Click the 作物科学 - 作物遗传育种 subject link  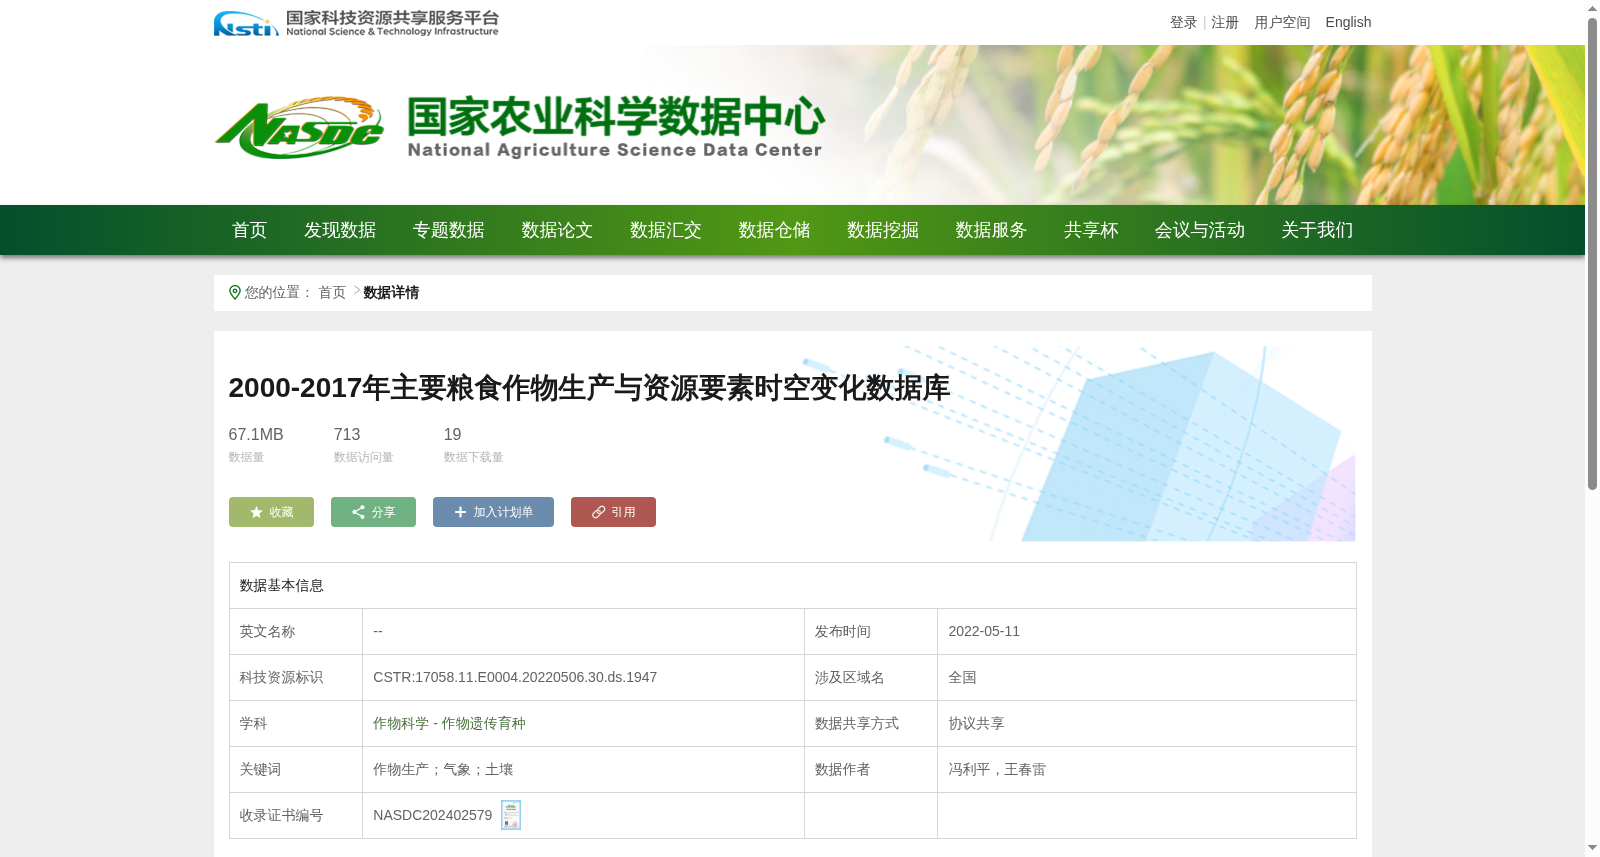[x=449, y=723]
